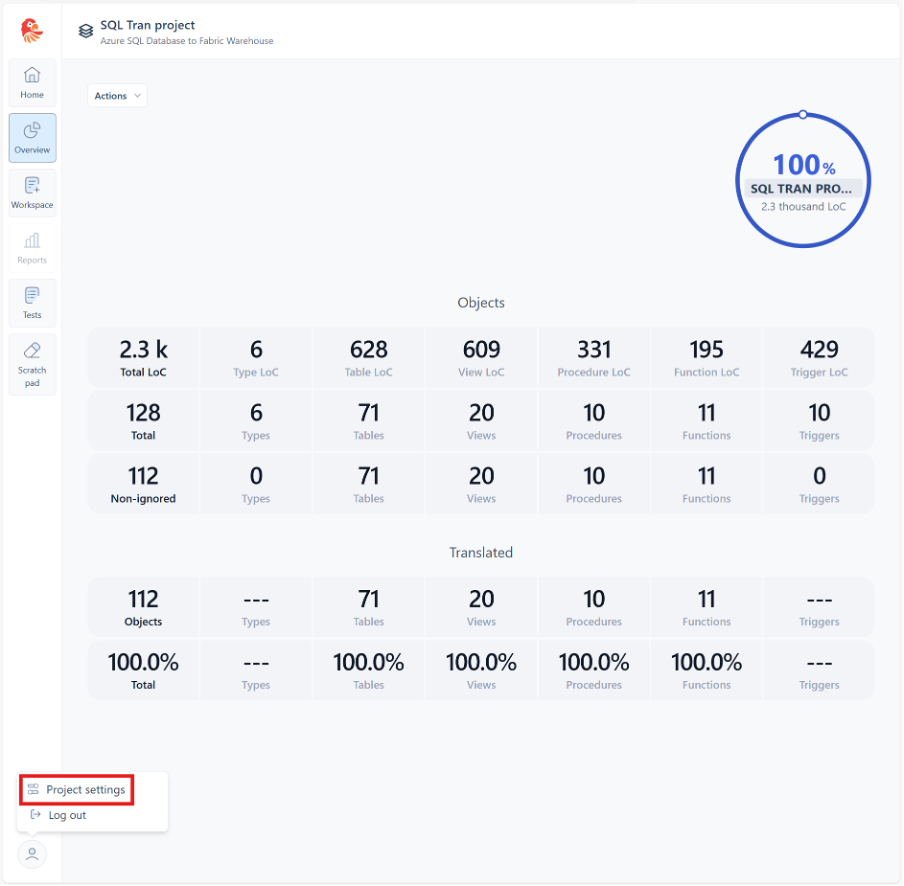904x886 pixels.
Task: Click the 100.0% translated Views card
Action: click(x=481, y=670)
